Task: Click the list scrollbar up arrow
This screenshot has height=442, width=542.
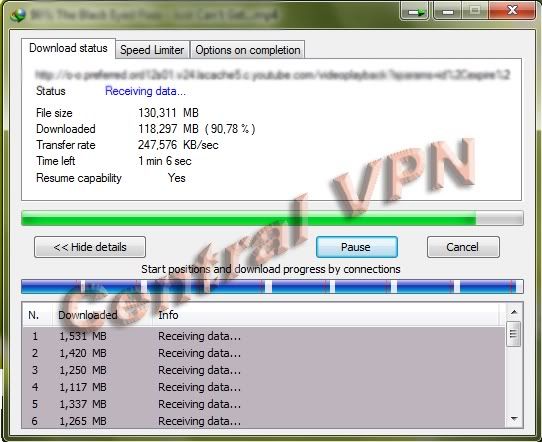Action: pyautogui.click(x=514, y=312)
